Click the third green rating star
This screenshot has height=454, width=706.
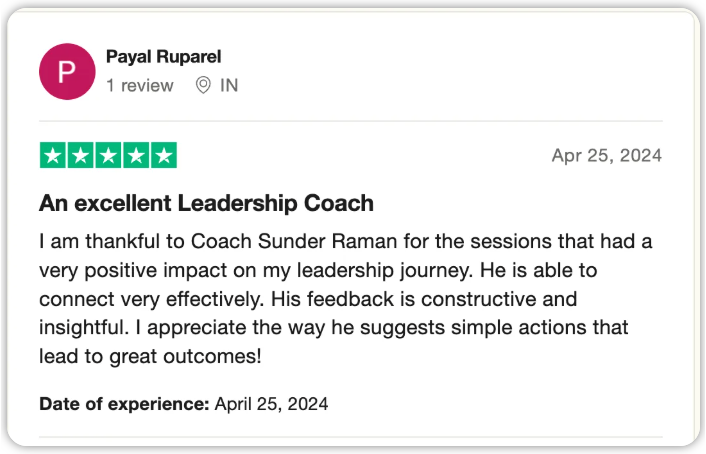click(109, 155)
